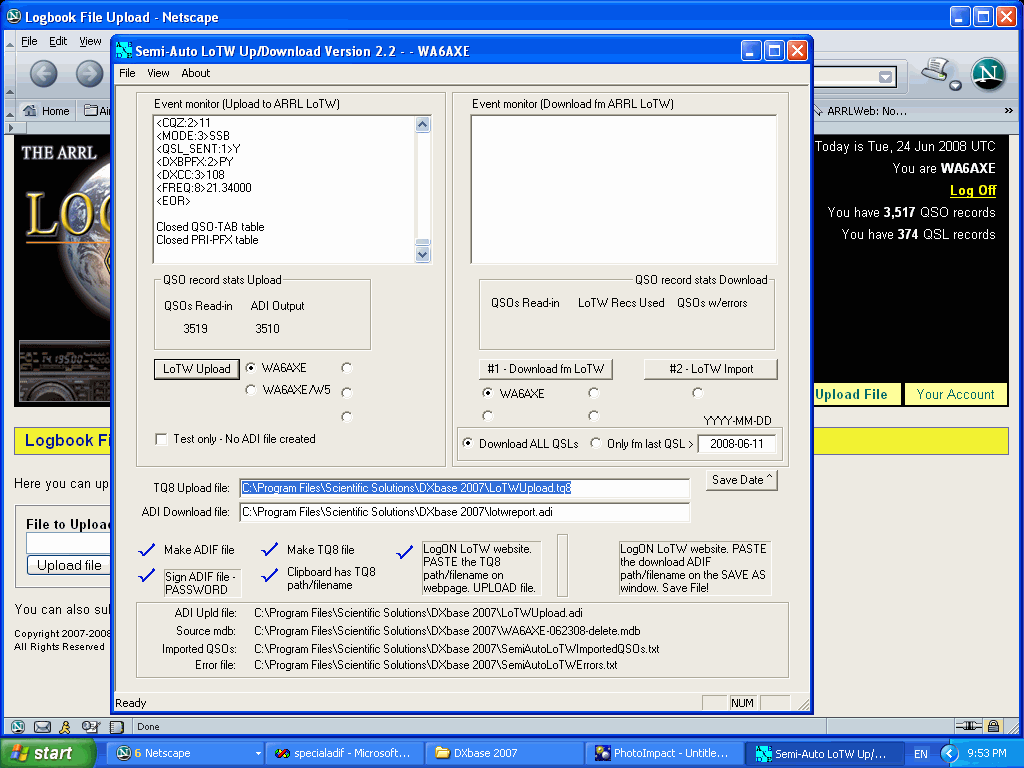Click the NUM status bar indicator
This screenshot has height=768, width=1024.
tap(743, 703)
